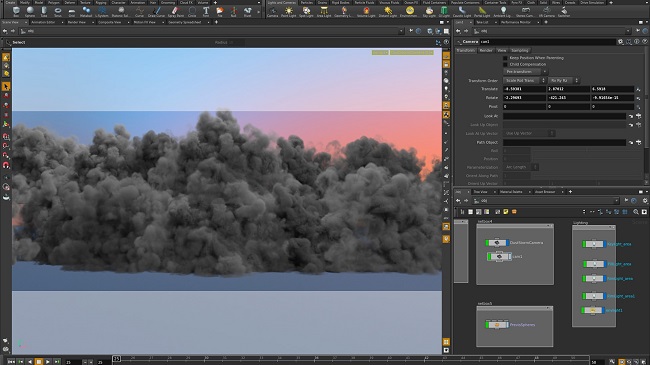
Task: Open the Geometry Spreadsheet pane tab
Action: tap(184, 22)
